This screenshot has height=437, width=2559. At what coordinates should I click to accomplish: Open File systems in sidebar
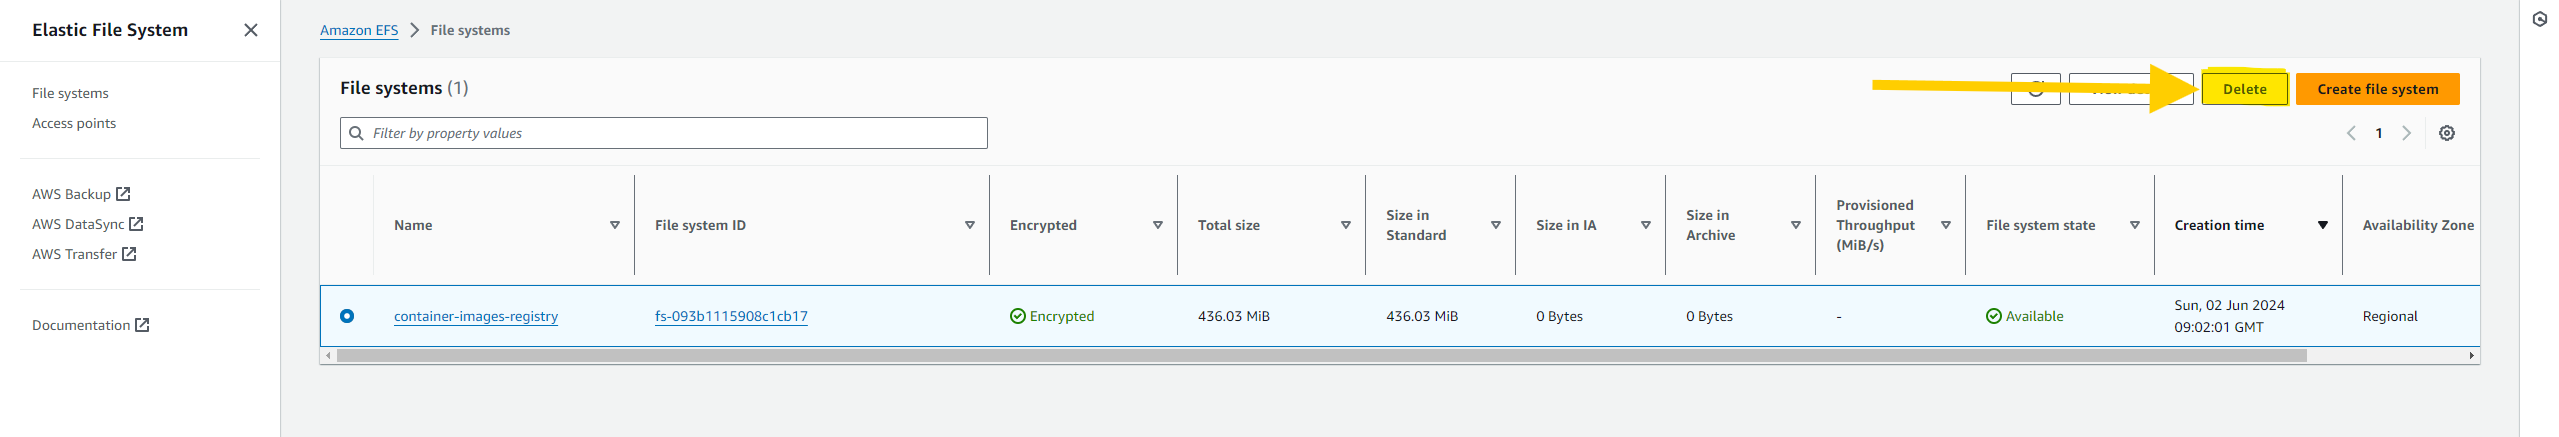pyautogui.click(x=70, y=93)
